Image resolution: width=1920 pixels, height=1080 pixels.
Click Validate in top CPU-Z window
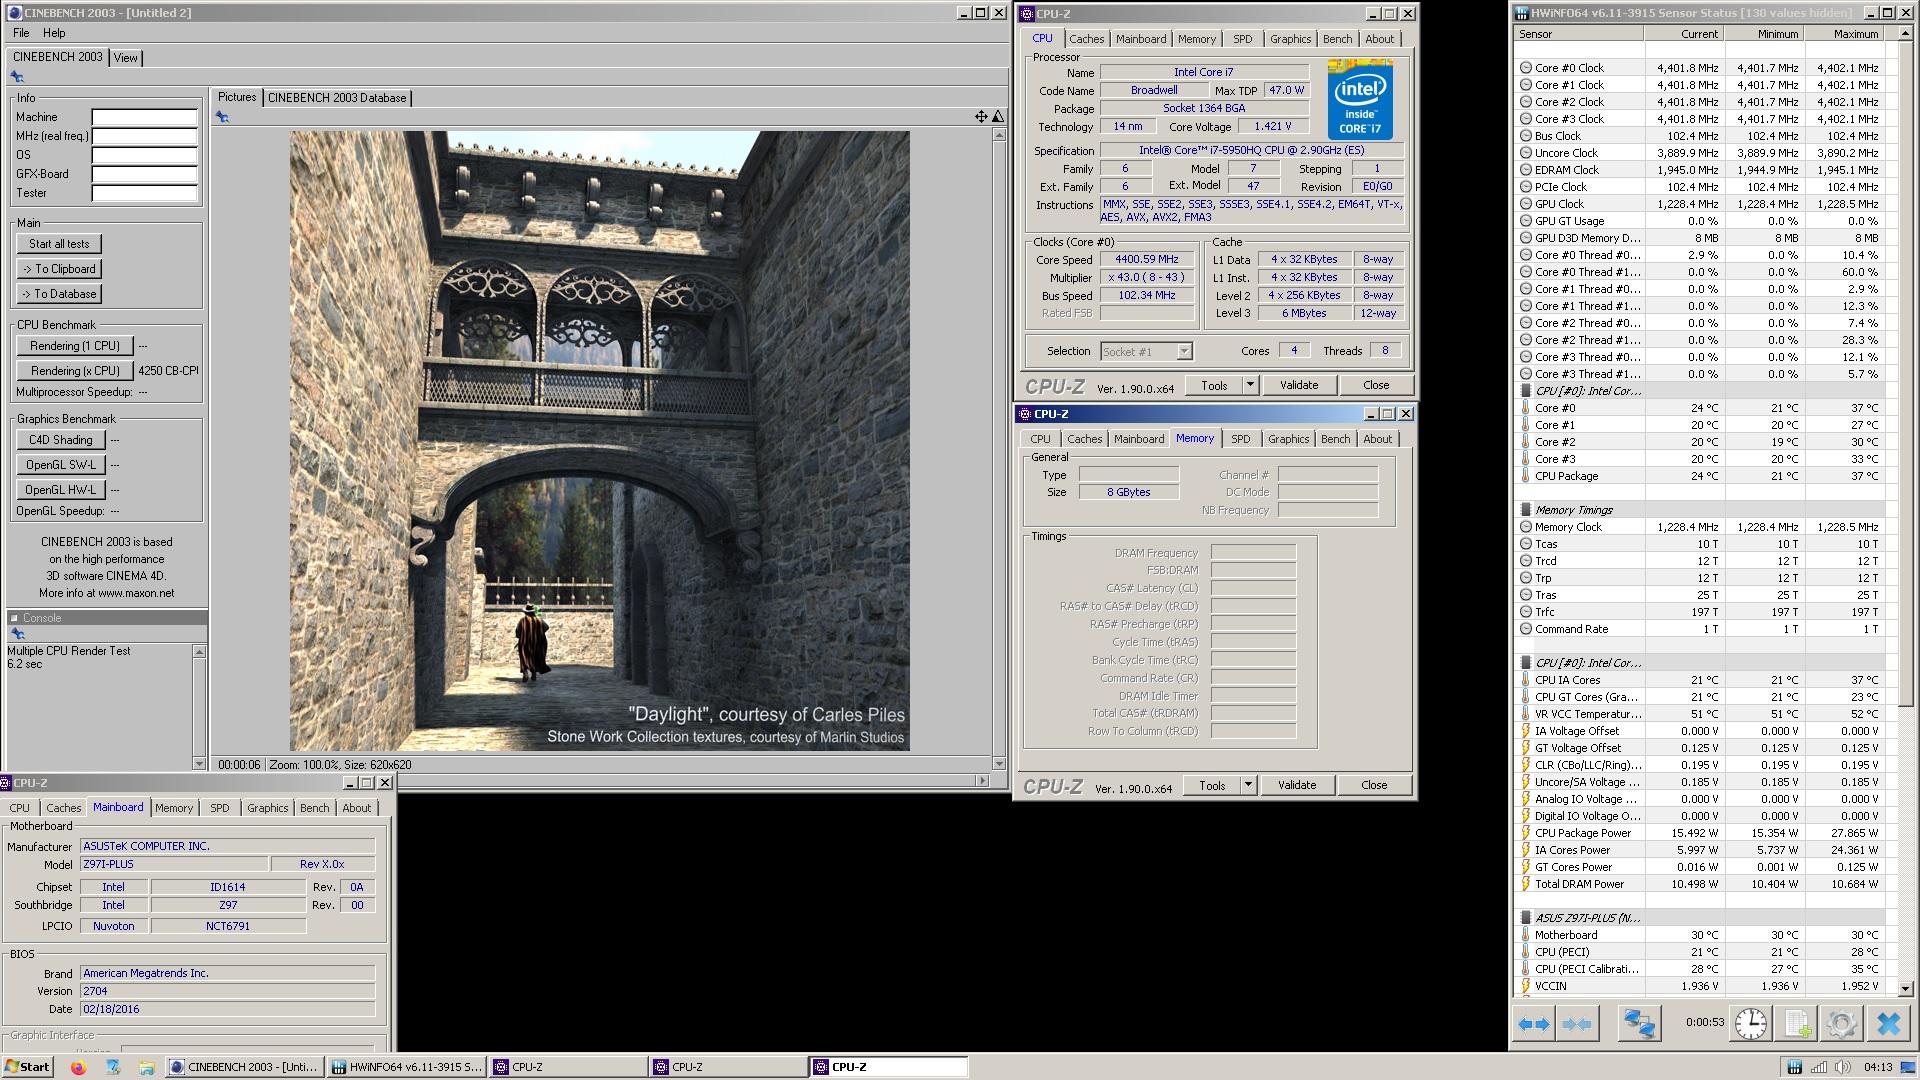(x=1299, y=385)
